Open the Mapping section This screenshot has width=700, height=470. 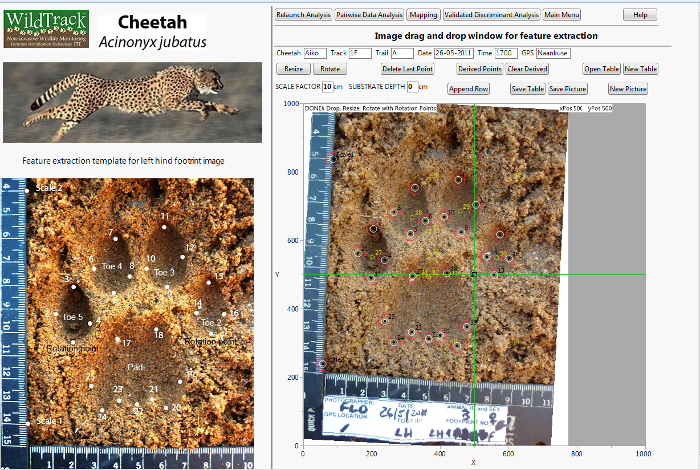(x=423, y=15)
